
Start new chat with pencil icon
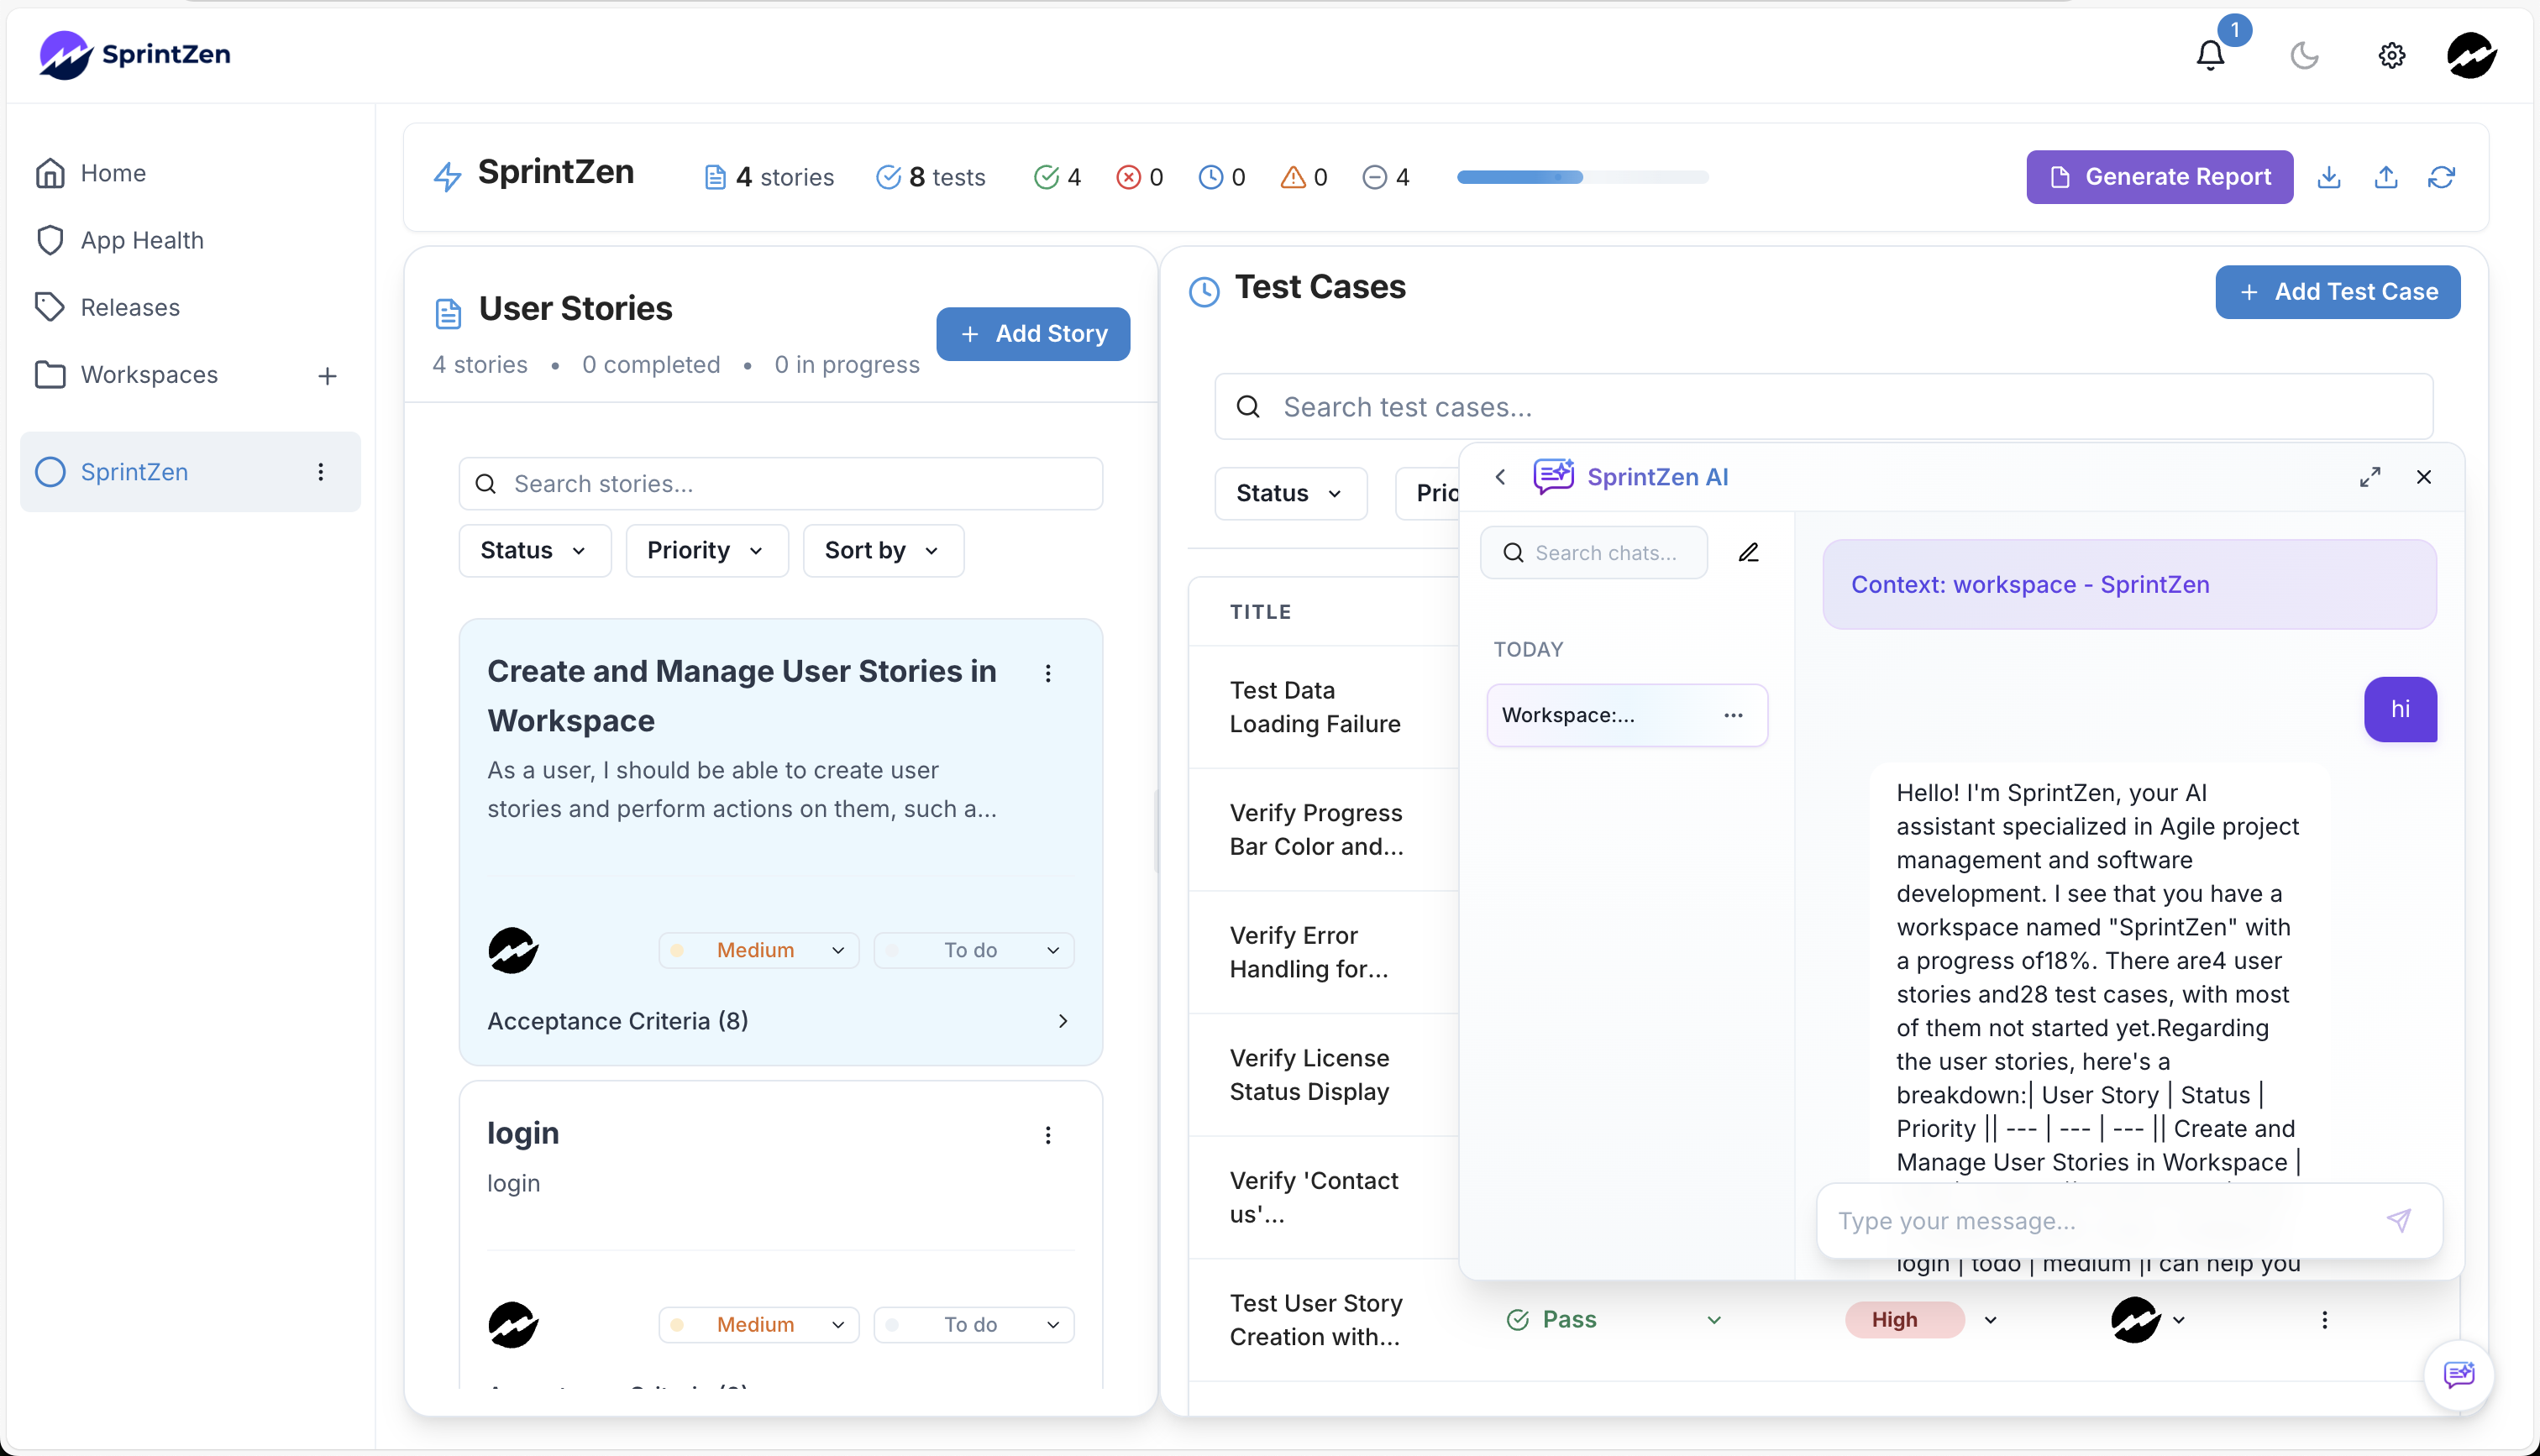(x=1748, y=553)
